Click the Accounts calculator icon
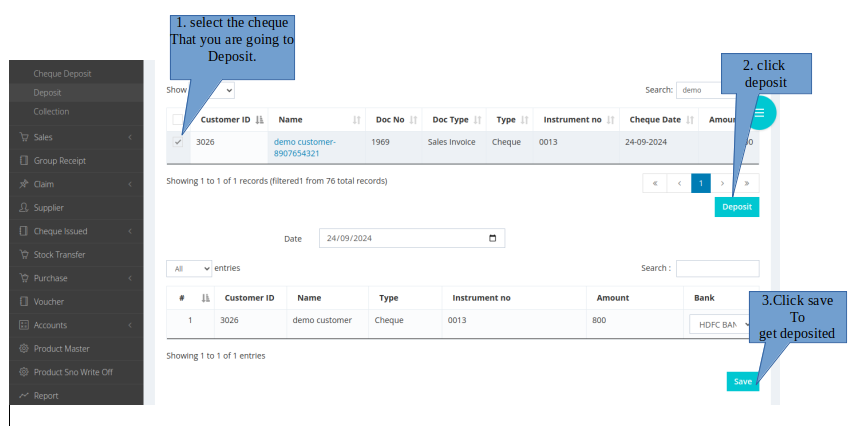Screen dimensions: 851x427 (x=24, y=325)
